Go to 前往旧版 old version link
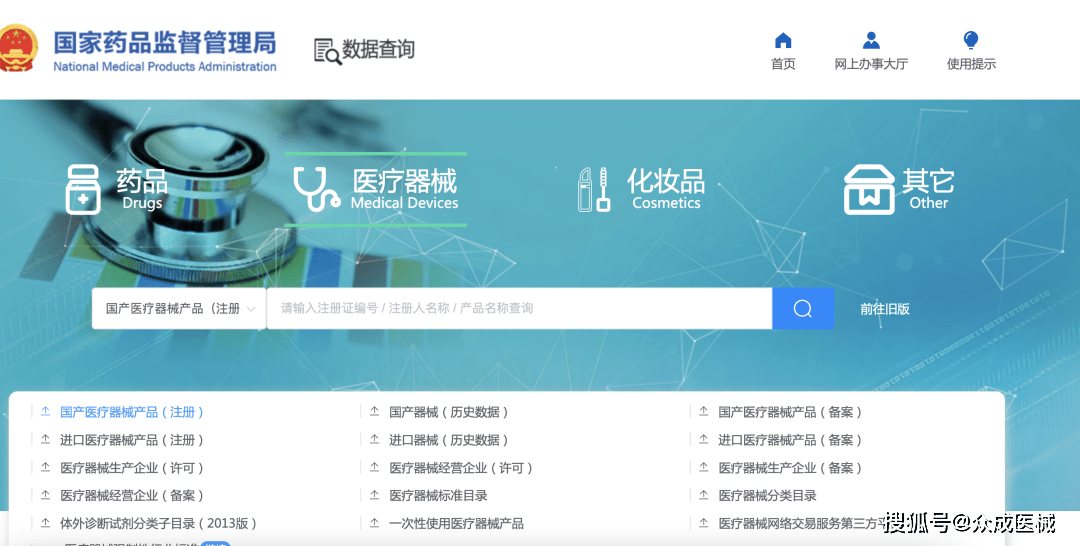Screen dimensions: 1080x546 (885, 309)
